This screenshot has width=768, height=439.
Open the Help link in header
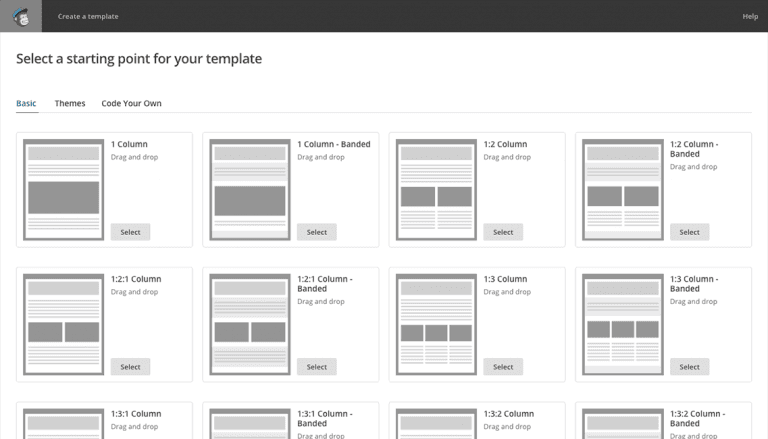(750, 16)
